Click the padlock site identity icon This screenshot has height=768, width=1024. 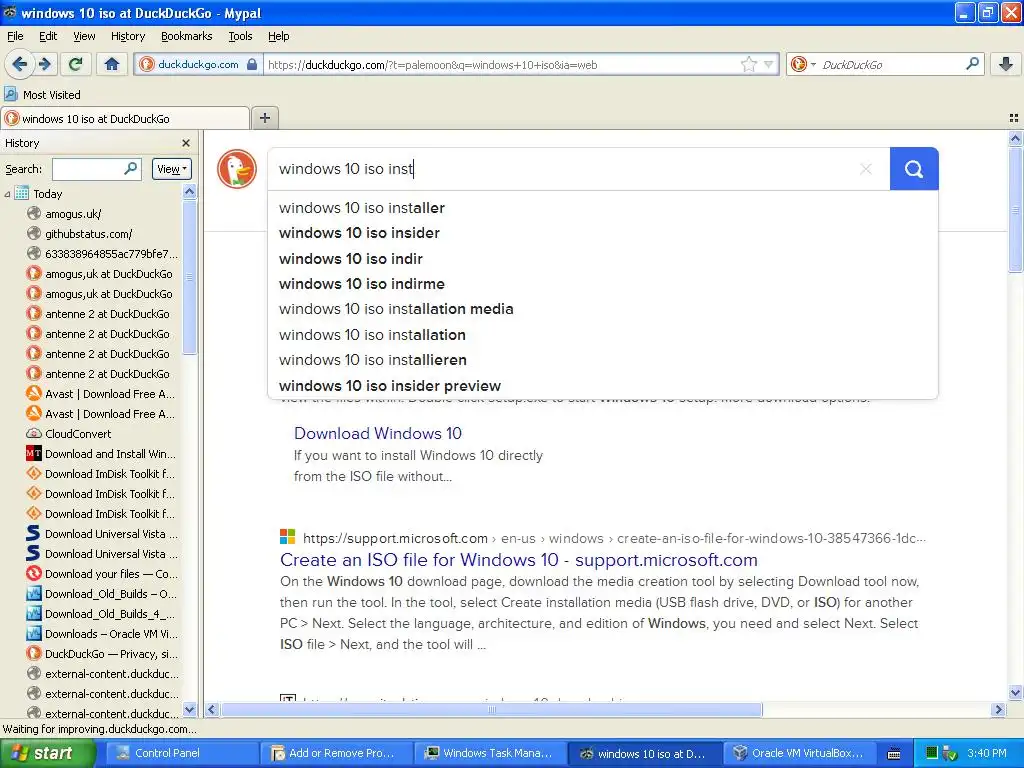coord(252,64)
